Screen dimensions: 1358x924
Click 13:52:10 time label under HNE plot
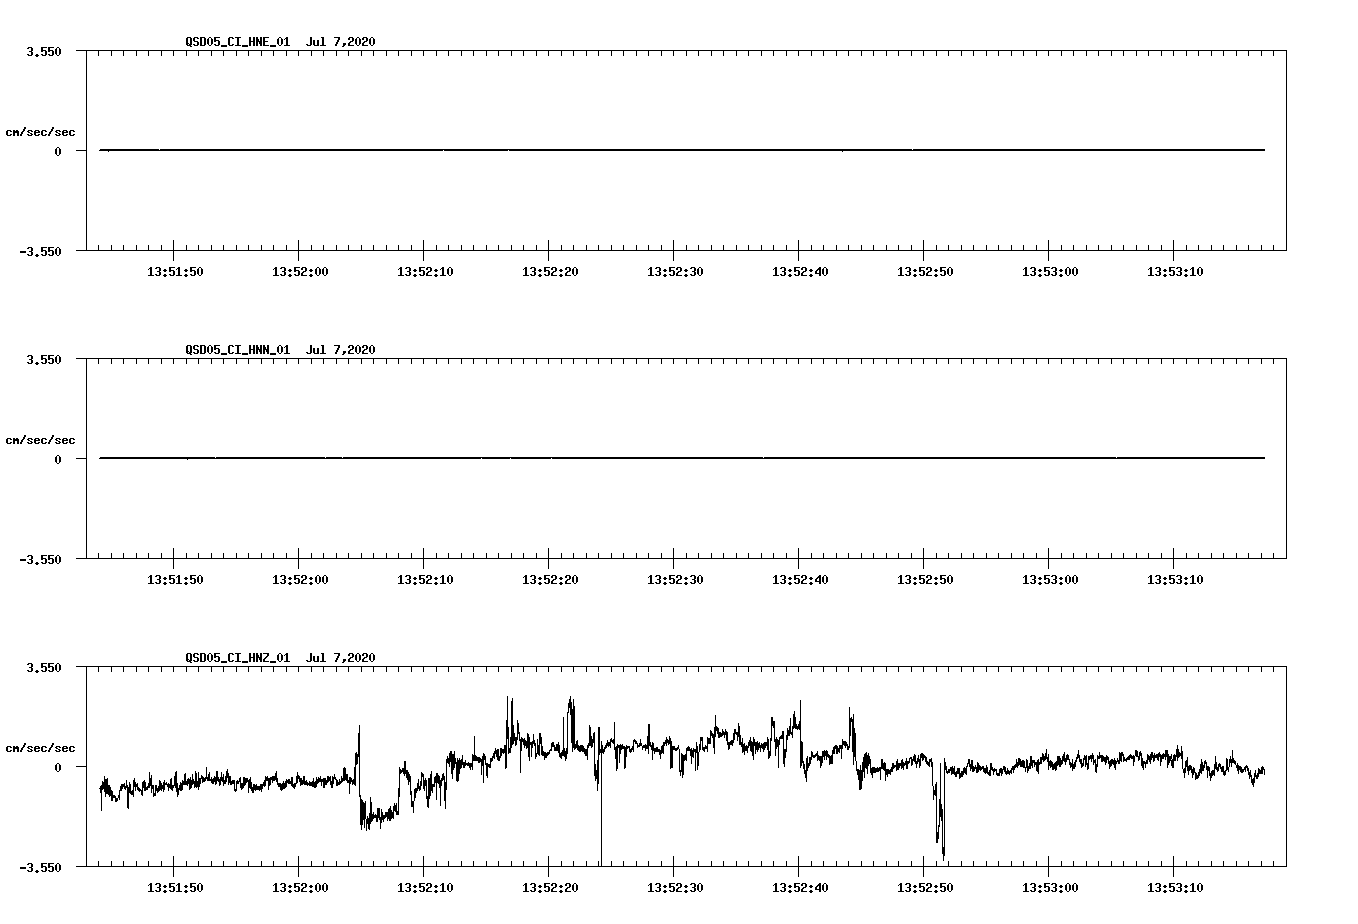pos(425,271)
